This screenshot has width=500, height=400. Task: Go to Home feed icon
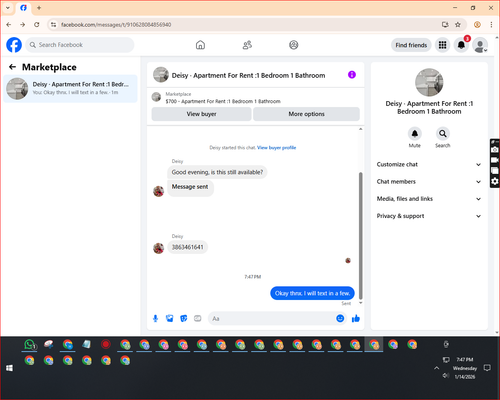pyautogui.click(x=200, y=45)
